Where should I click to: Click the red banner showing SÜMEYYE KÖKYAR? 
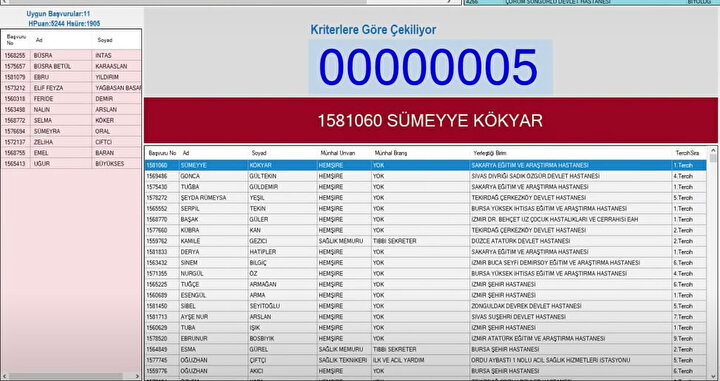pos(431,120)
